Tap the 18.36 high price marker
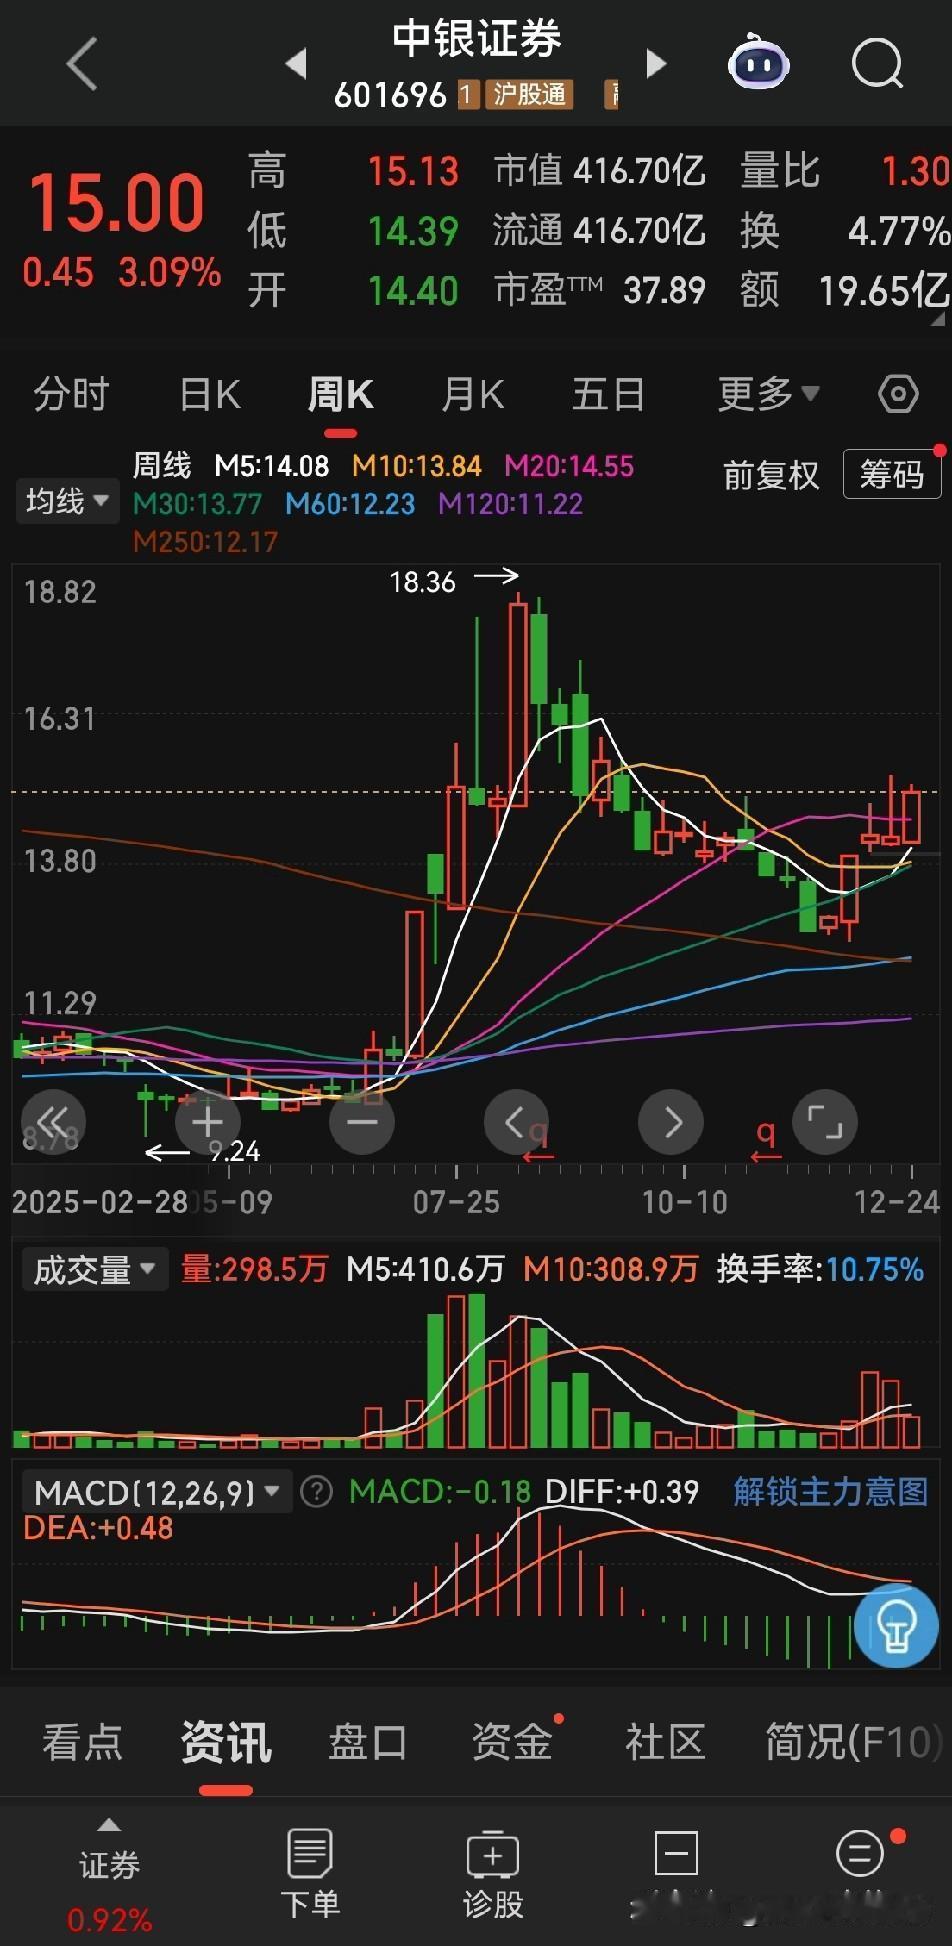 [422, 582]
